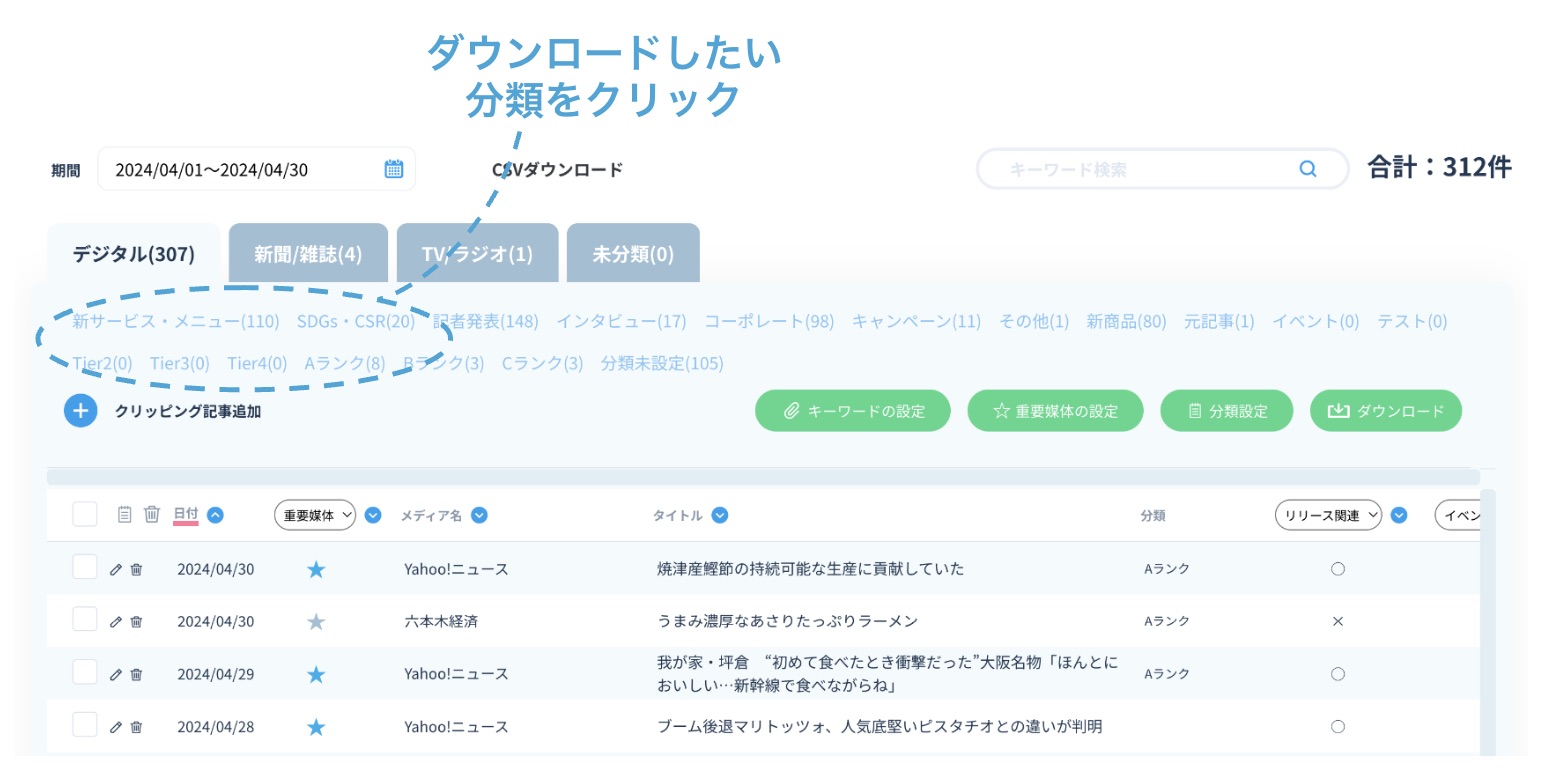The width and height of the screenshot is (1542, 782).
Task: Click the header trash bulk-delete icon
Action: (152, 515)
